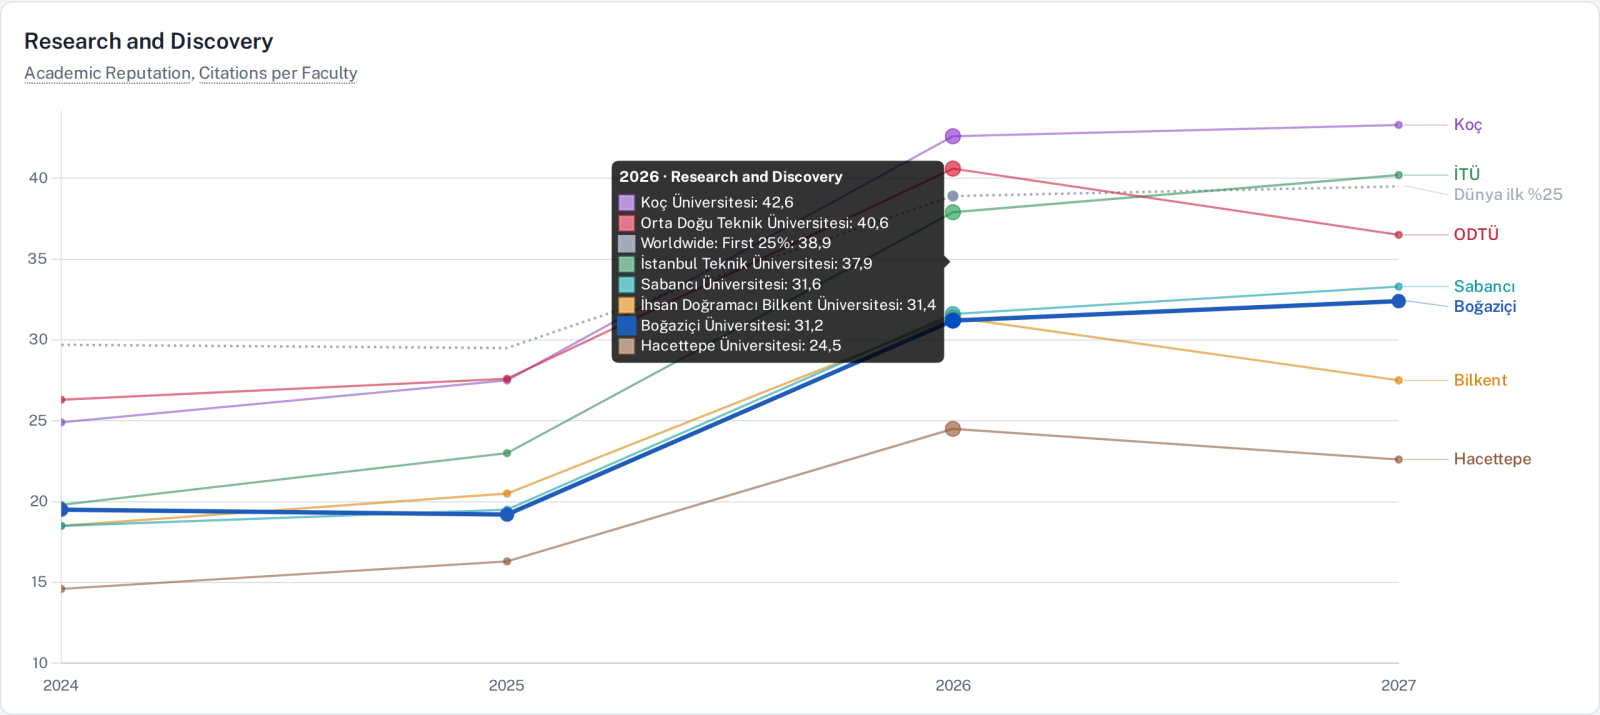Click Sabancı teal data point for 2027

pos(1398,287)
